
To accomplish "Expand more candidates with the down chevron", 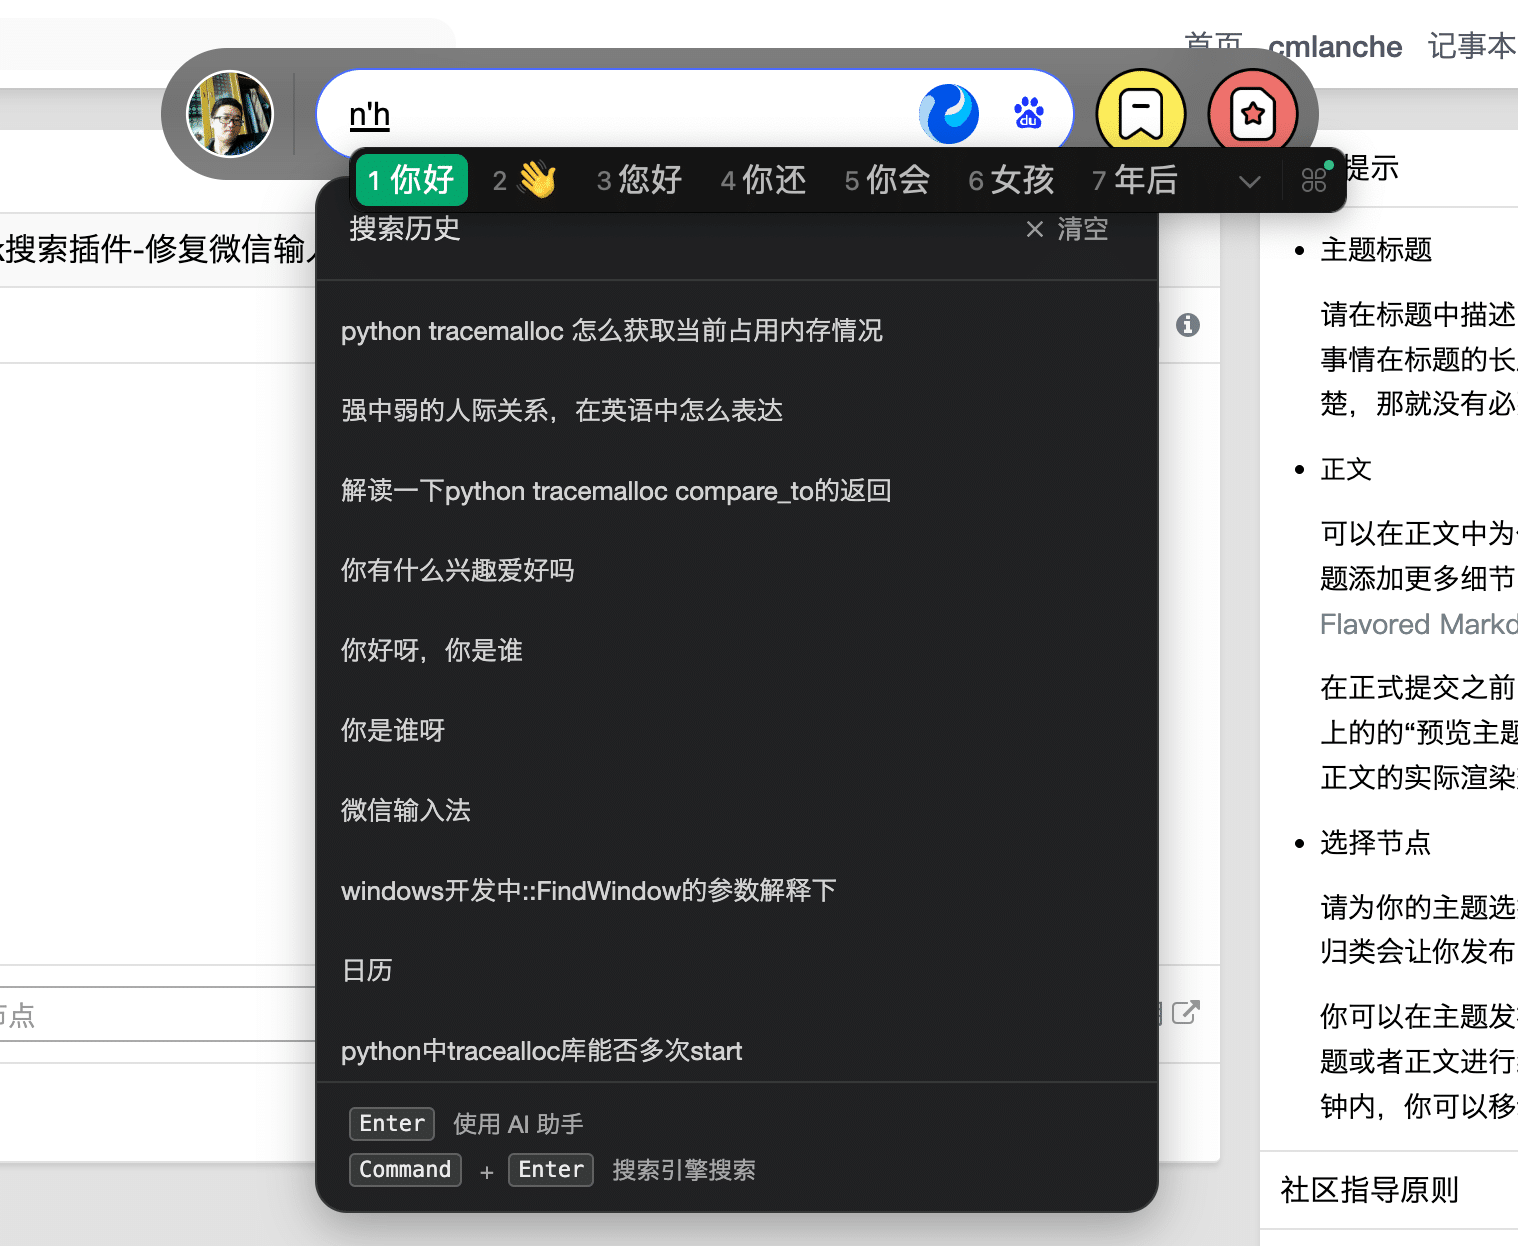I will (1248, 183).
